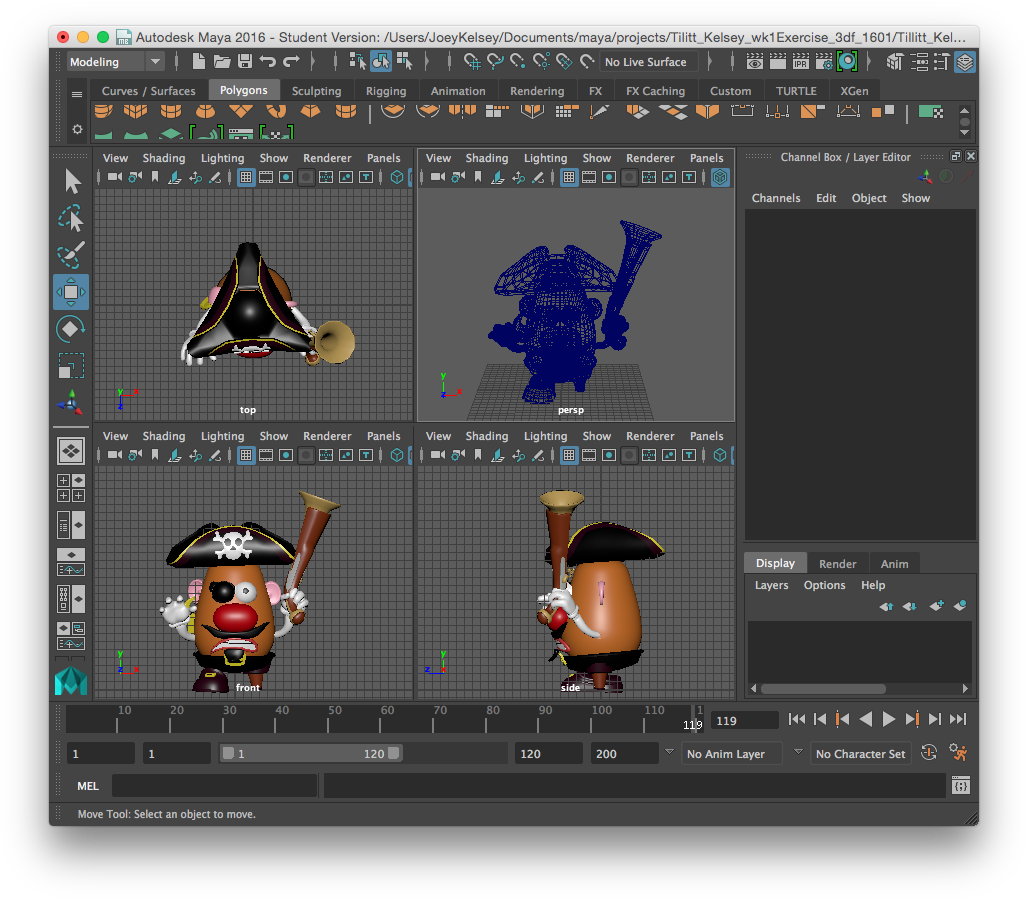Screen dimensions: 1027x899
Task: Activate the Move tool in the toolbox
Action: pyautogui.click(x=71, y=292)
